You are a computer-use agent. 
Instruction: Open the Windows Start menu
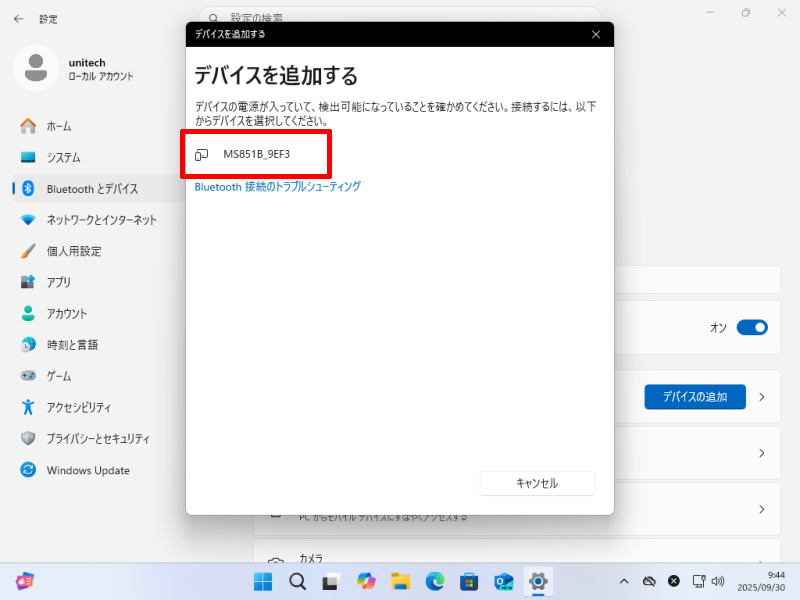(x=263, y=581)
